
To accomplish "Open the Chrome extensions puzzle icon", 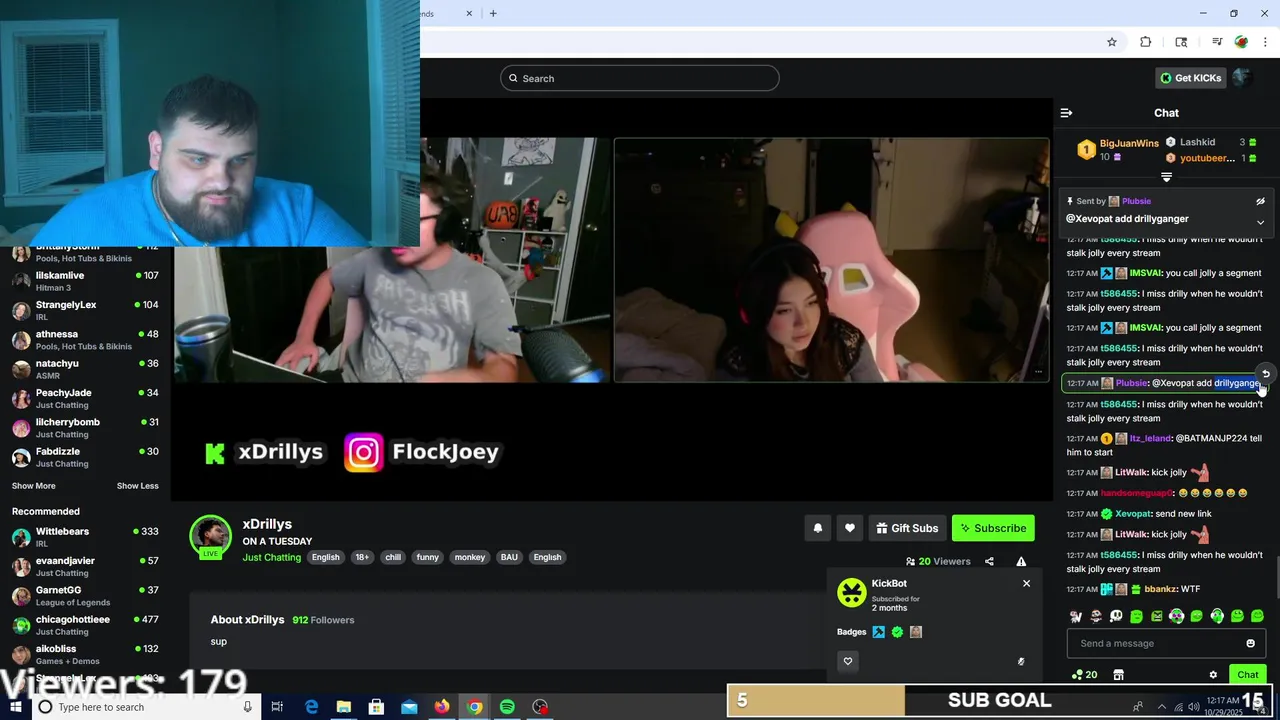I will (1146, 42).
